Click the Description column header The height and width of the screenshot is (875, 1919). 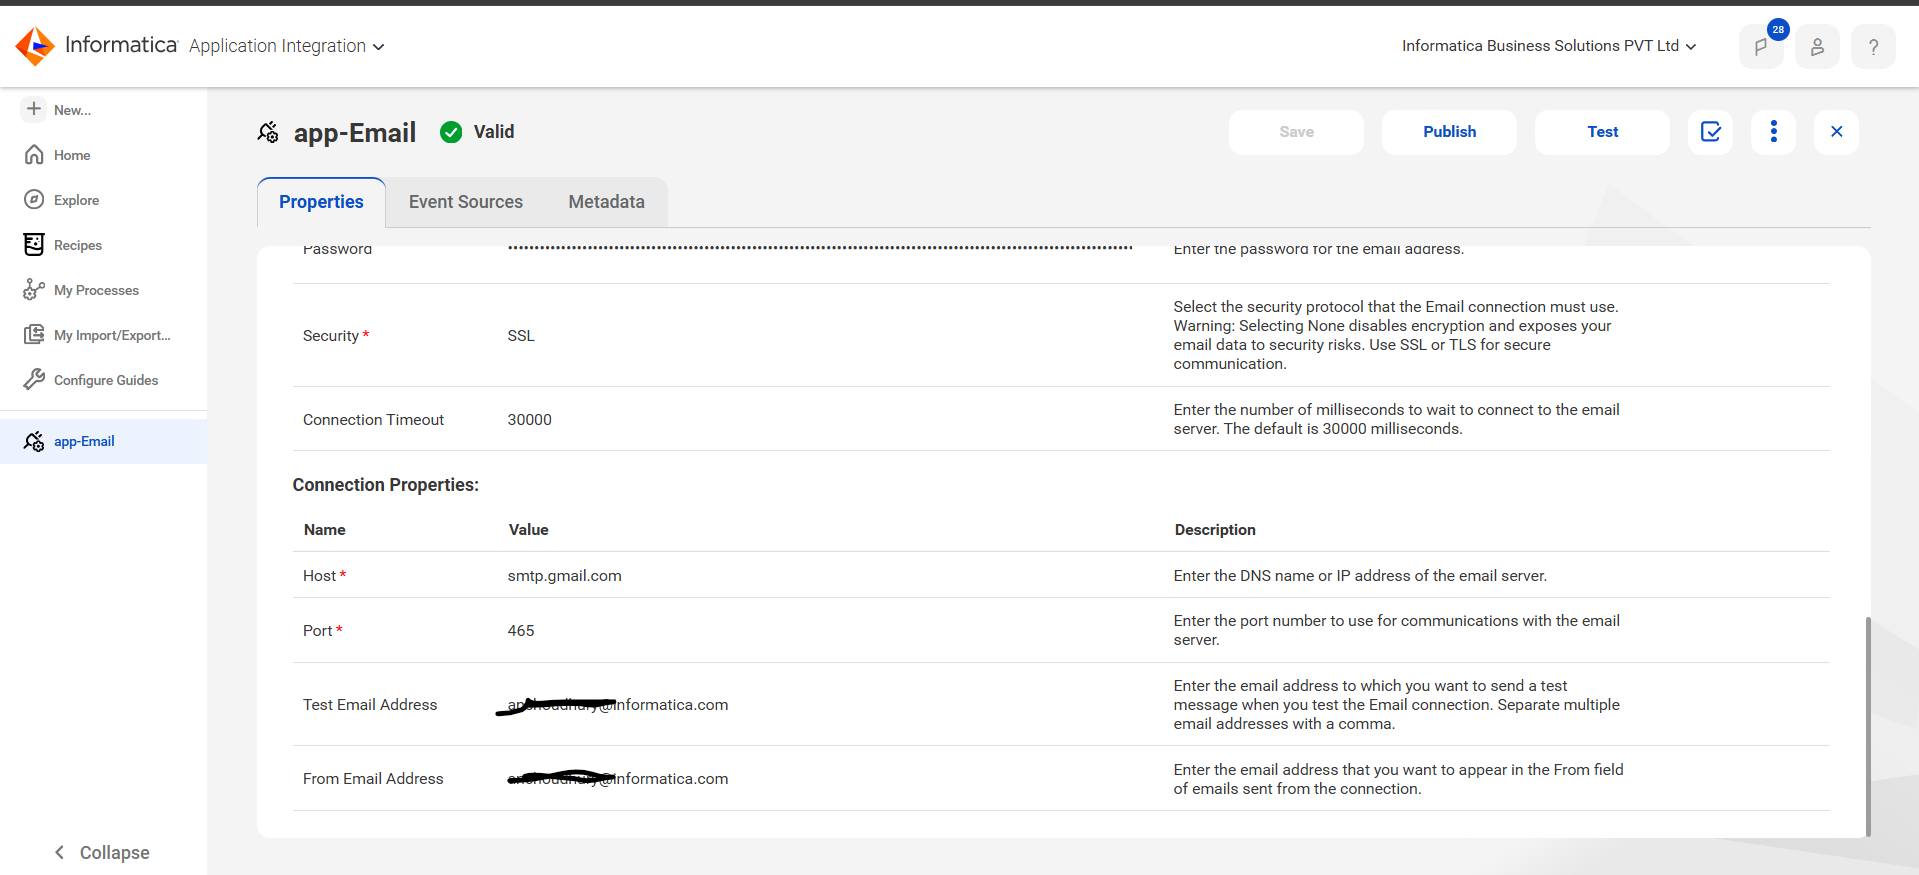[x=1215, y=530]
